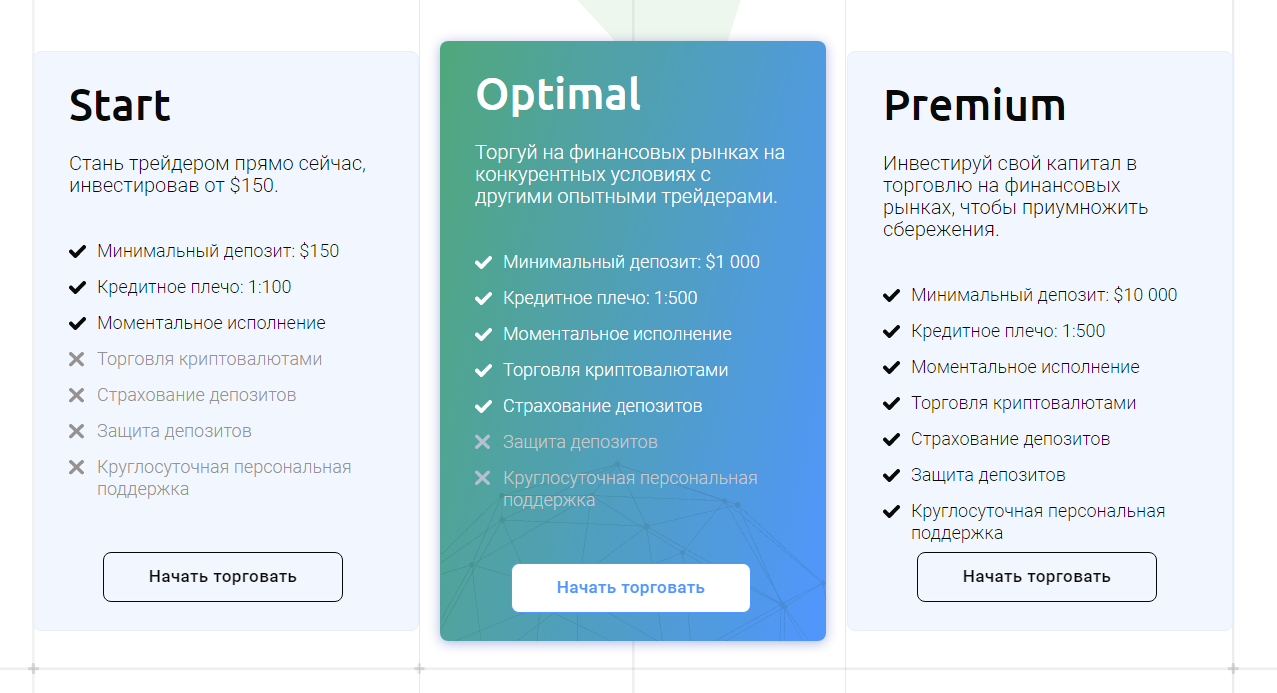Viewport: 1277px width, 693px height.
Task: Click cross icon beside Start's "Страхование депозитов"
Action: (x=77, y=396)
